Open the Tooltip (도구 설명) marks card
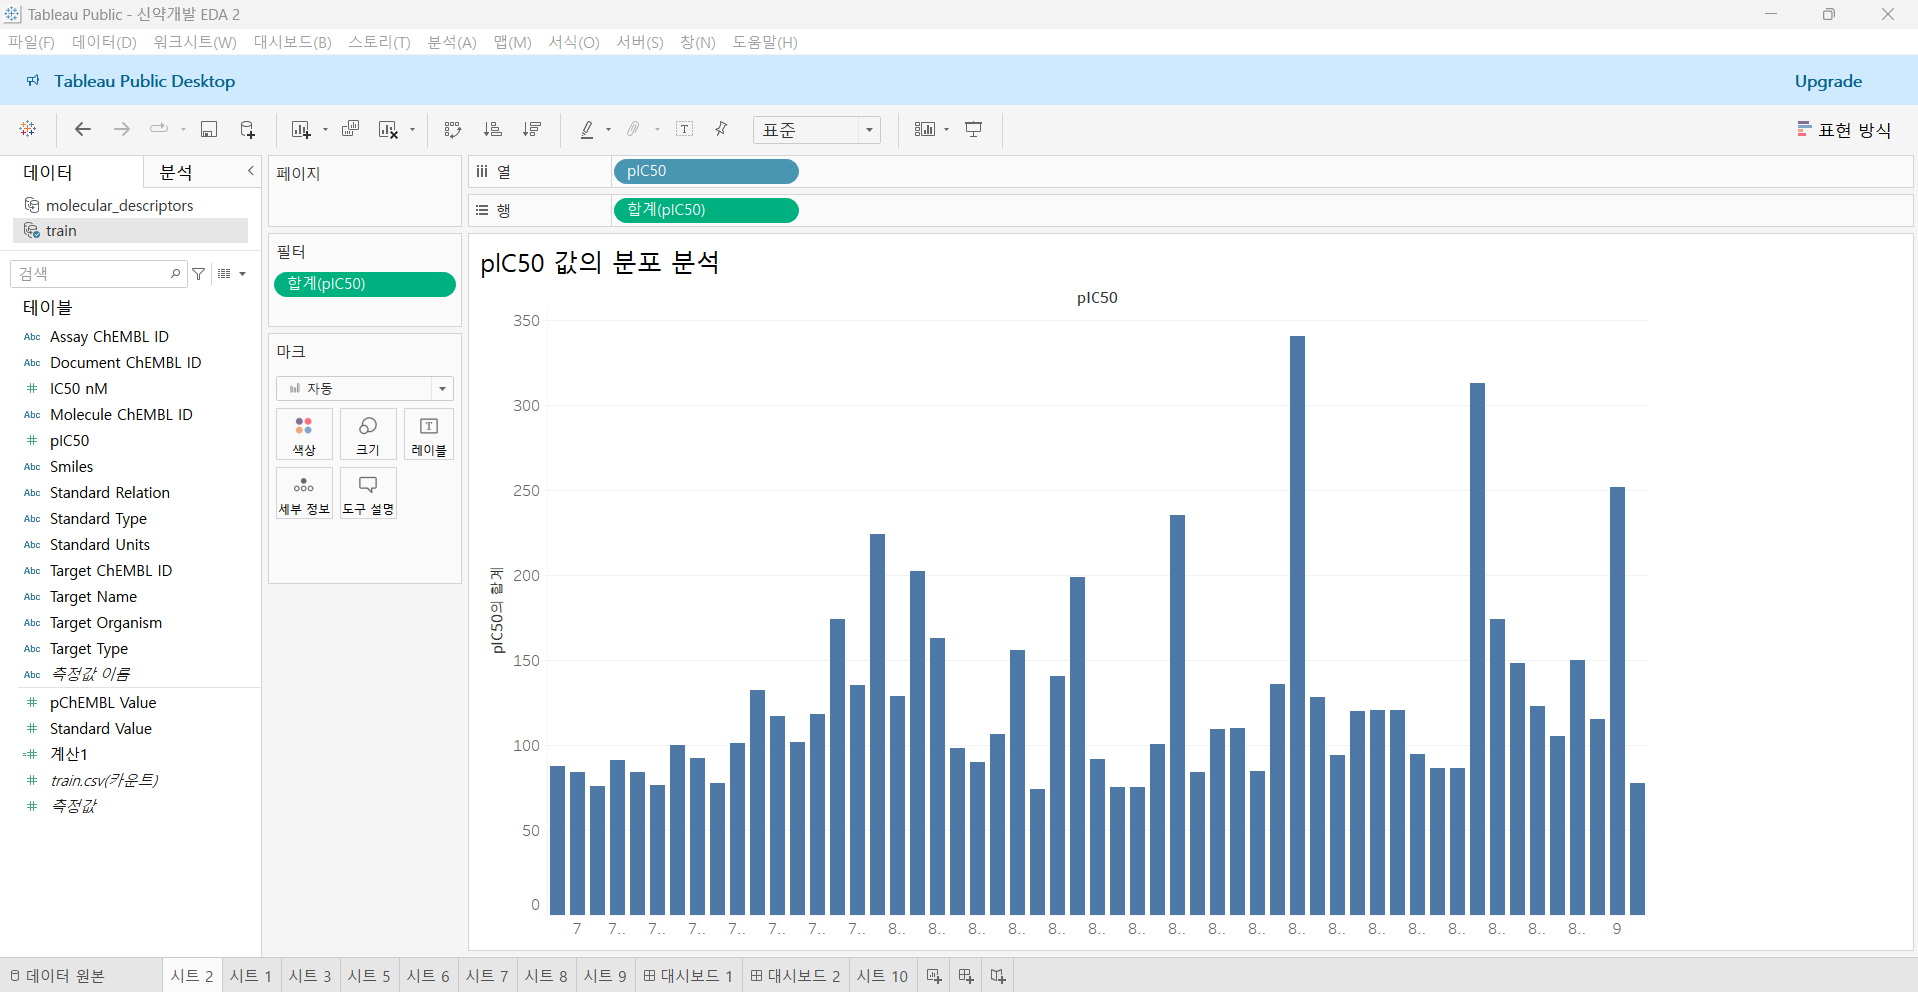 (x=368, y=493)
